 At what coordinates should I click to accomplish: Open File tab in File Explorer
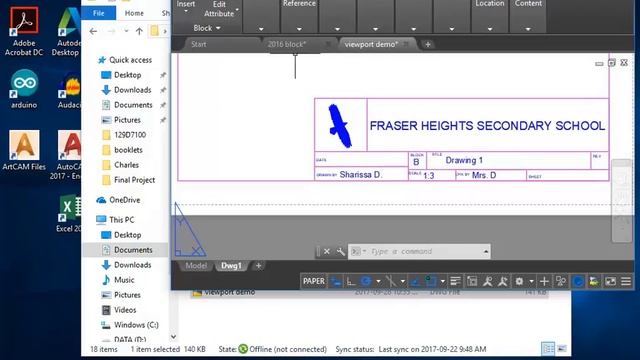pyautogui.click(x=98, y=13)
